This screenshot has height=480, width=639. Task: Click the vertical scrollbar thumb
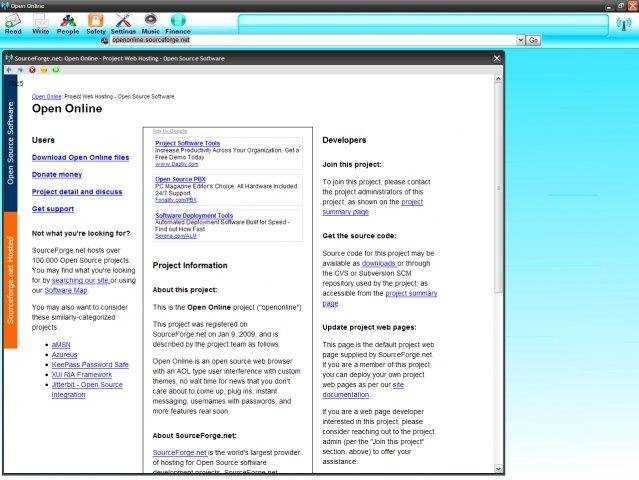click(x=498, y=188)
